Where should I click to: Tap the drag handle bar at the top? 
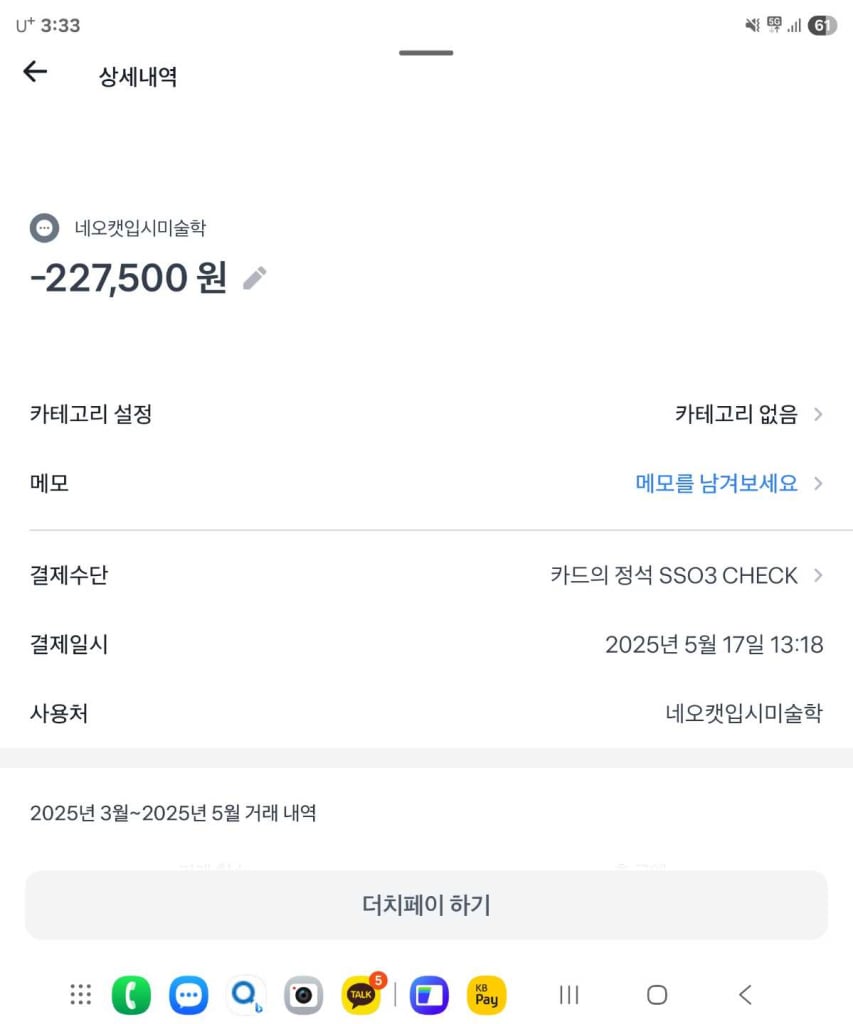point(426,53)
